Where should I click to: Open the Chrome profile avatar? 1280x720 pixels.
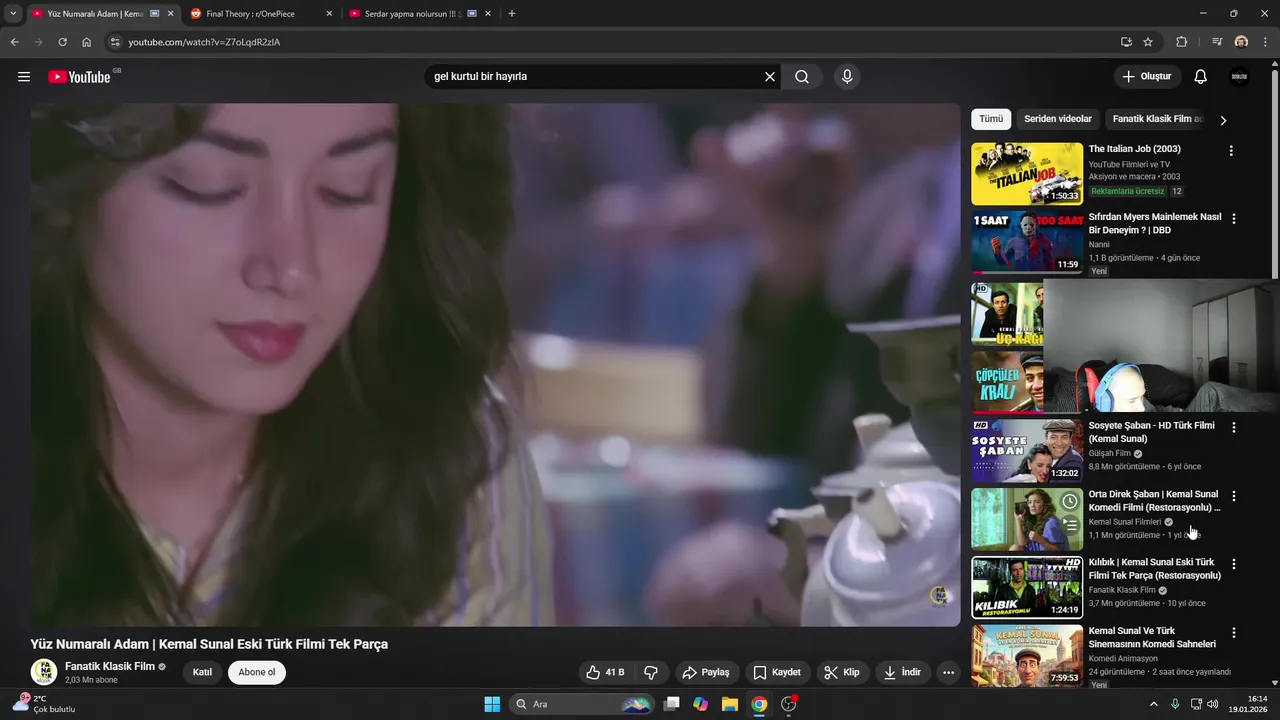point(1241,42)
